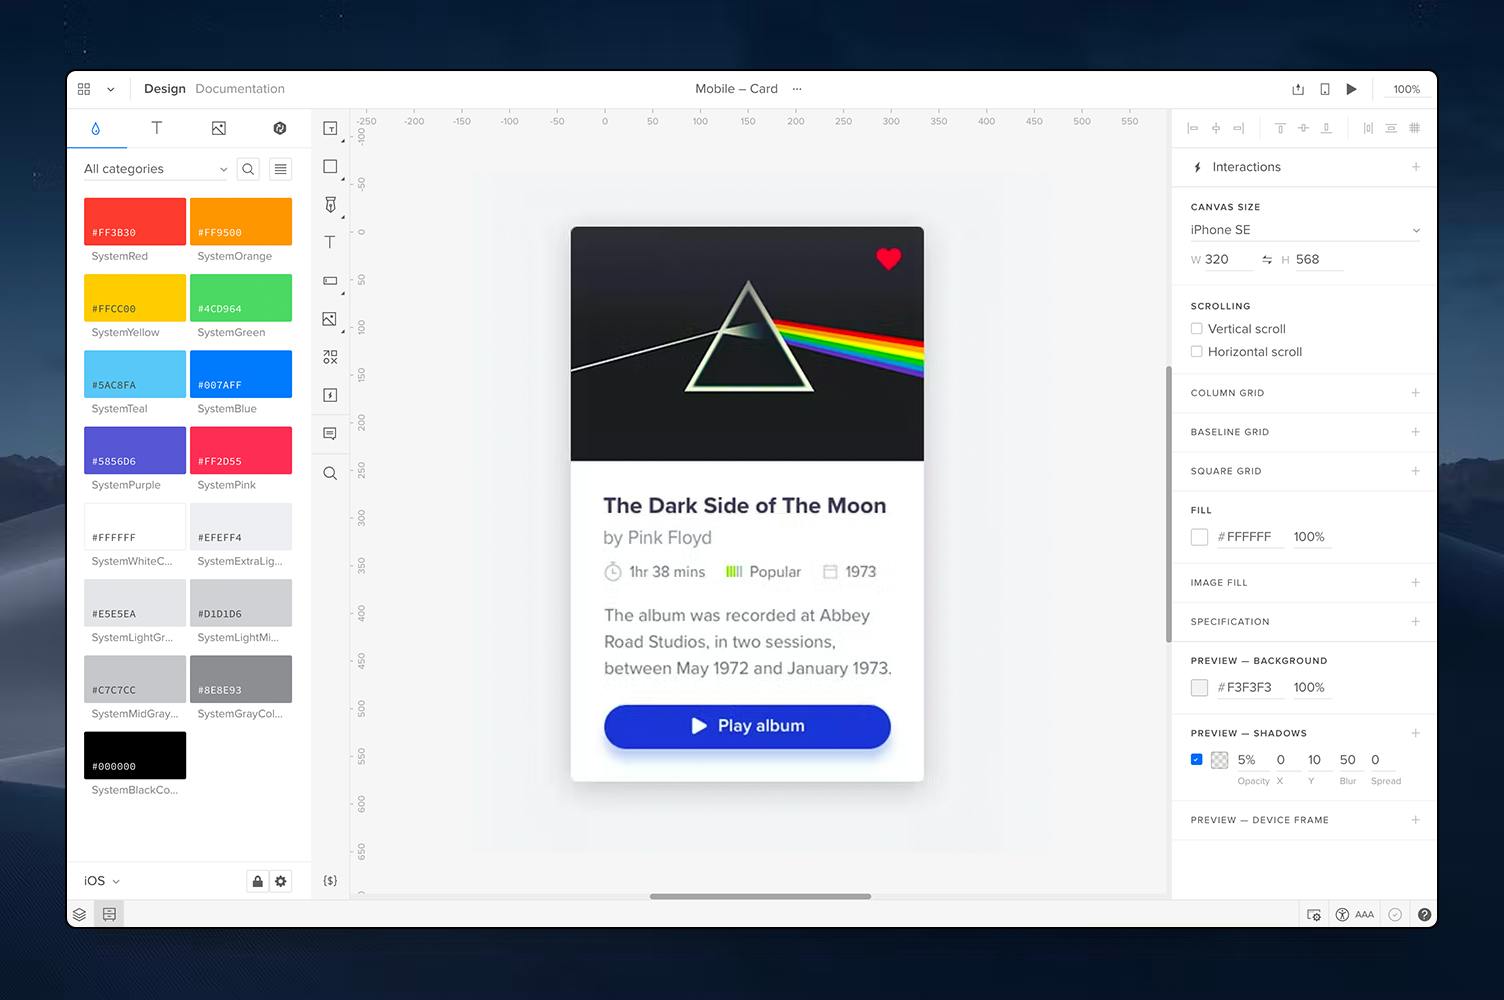The width and height of the screenshot is (1504, 1000).
Task: Activate the Zoom search tool
Action: tap(330, 473)
